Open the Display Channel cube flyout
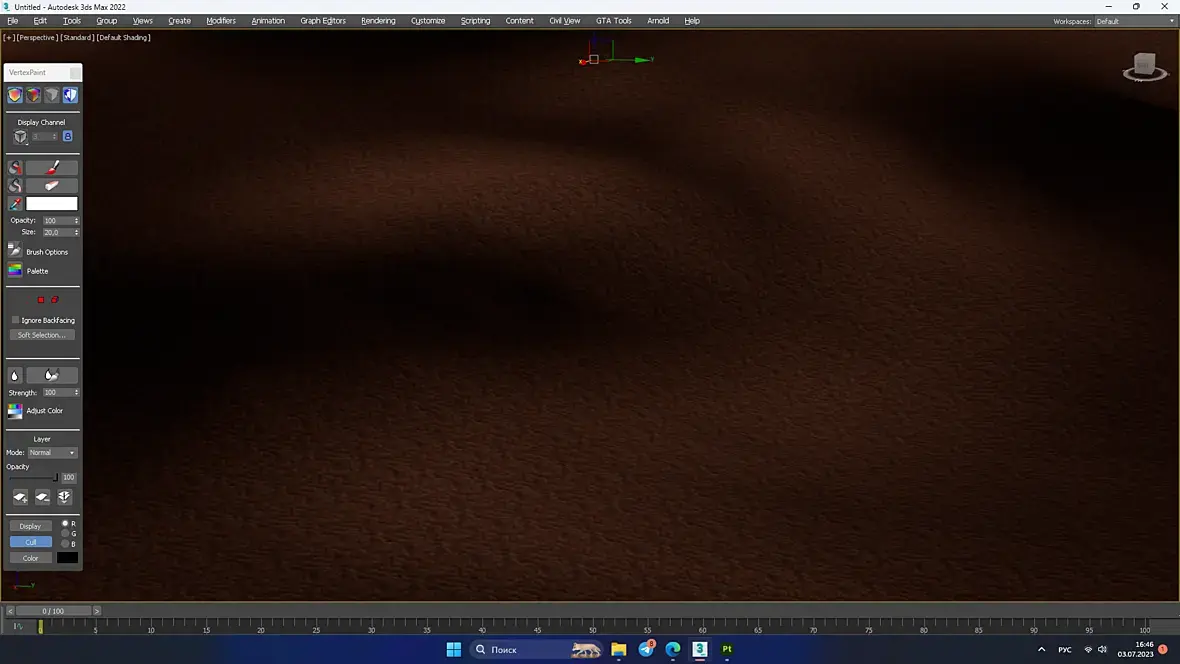The image size is (1180, 664). (20, 136)
